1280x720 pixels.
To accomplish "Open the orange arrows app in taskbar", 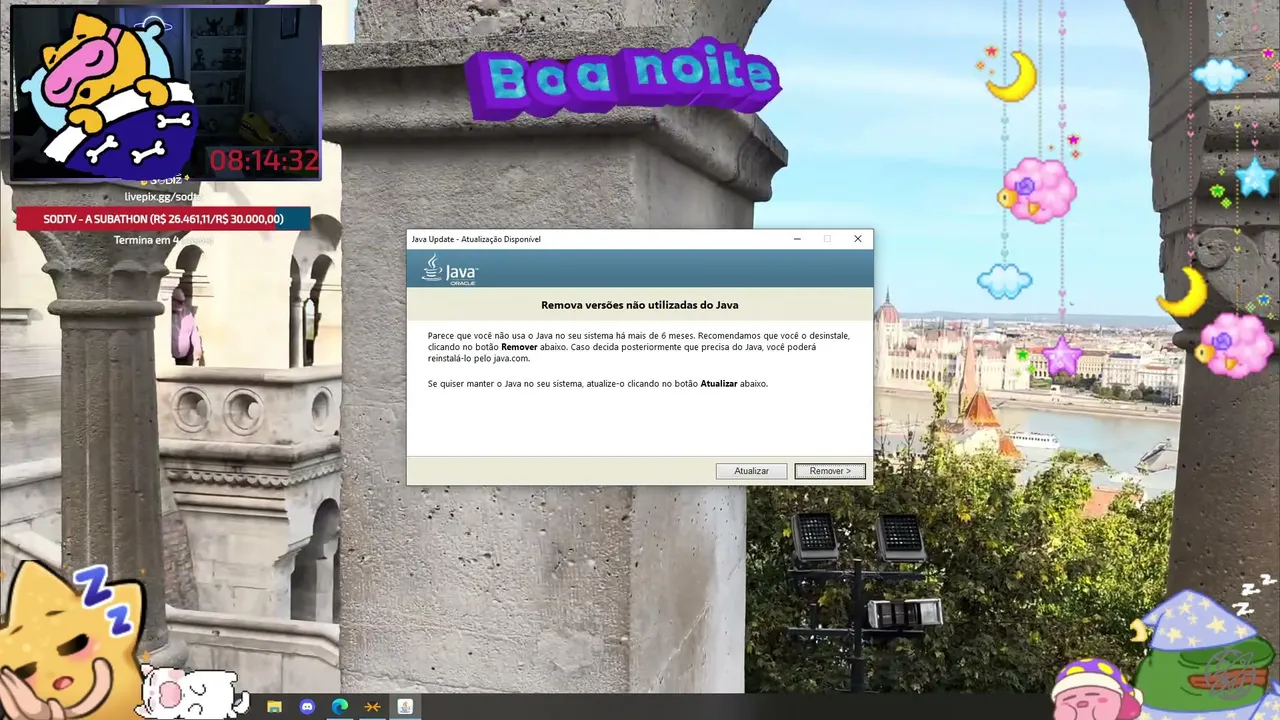I will [372, 707].
